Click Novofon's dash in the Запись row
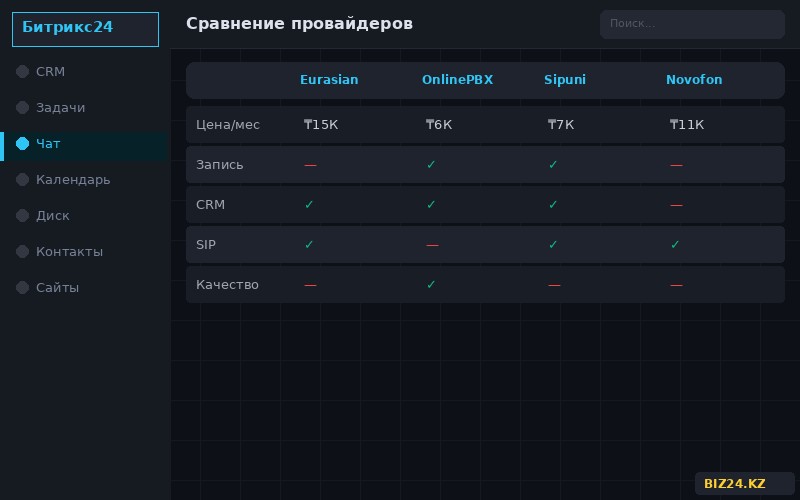This screenshot has height=500, width=800. (x=677, y=165)
